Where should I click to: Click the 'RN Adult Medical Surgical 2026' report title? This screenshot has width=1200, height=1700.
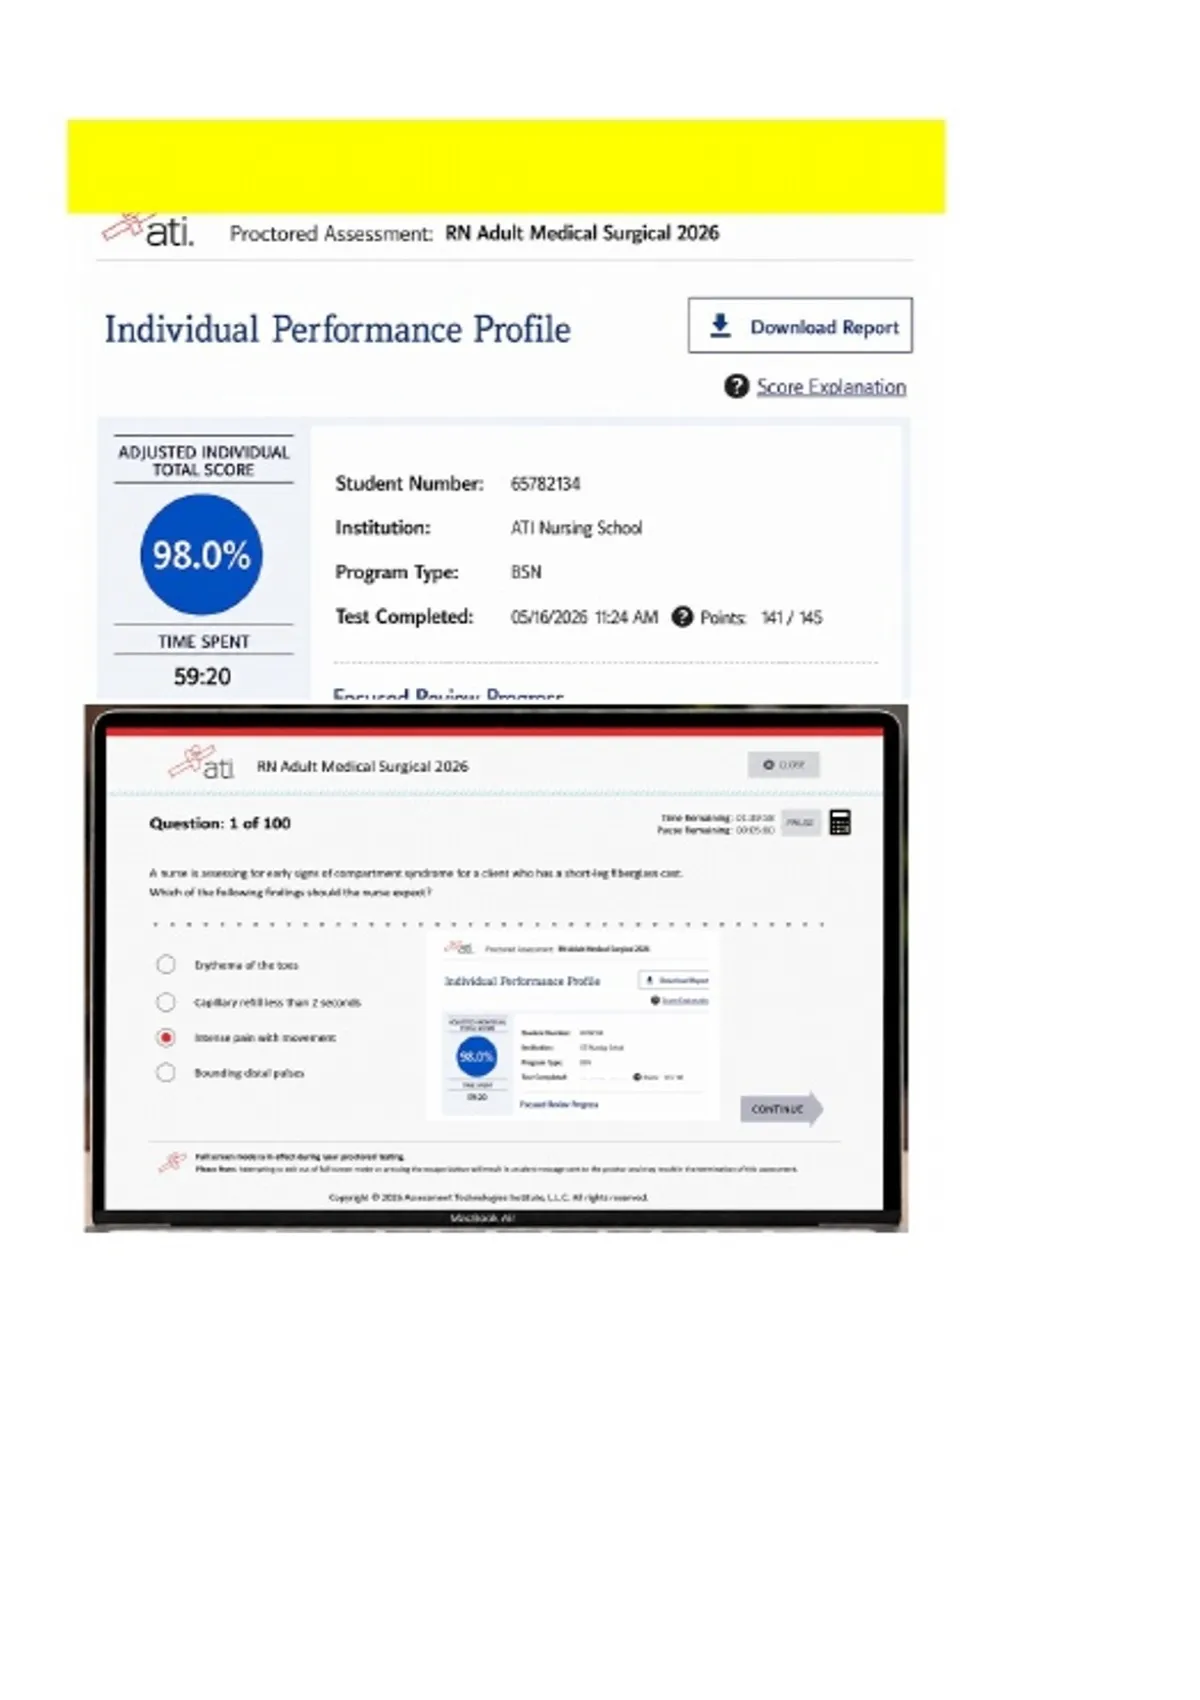[x=582, y=233]
